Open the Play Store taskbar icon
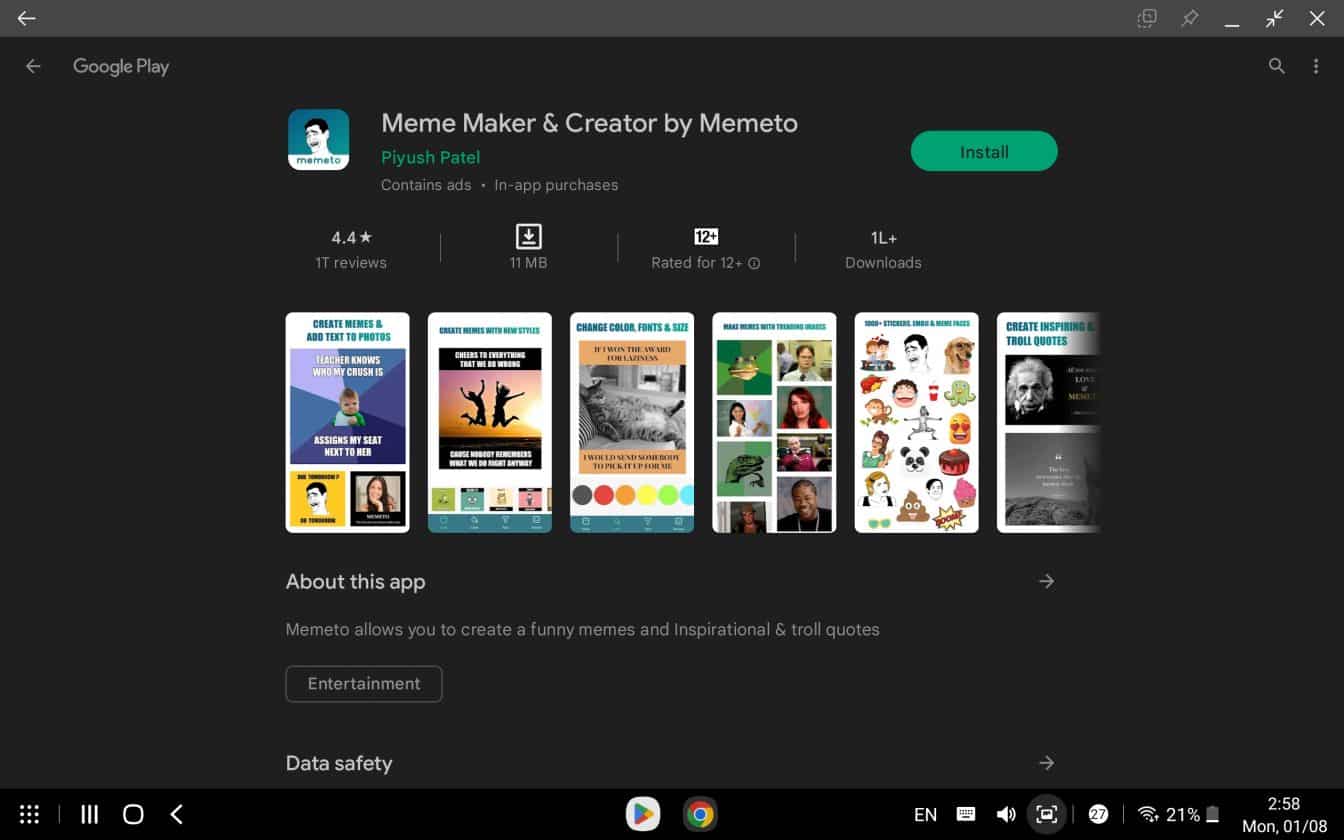 click(x=643, y=814)
